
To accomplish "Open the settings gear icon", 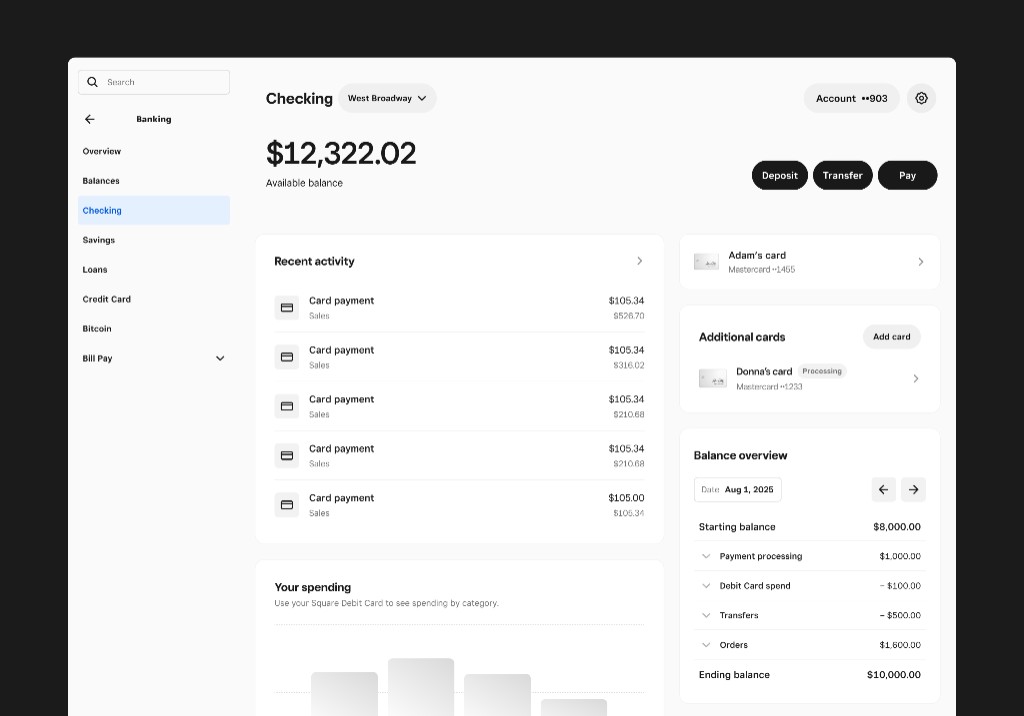I will point(921,98).
